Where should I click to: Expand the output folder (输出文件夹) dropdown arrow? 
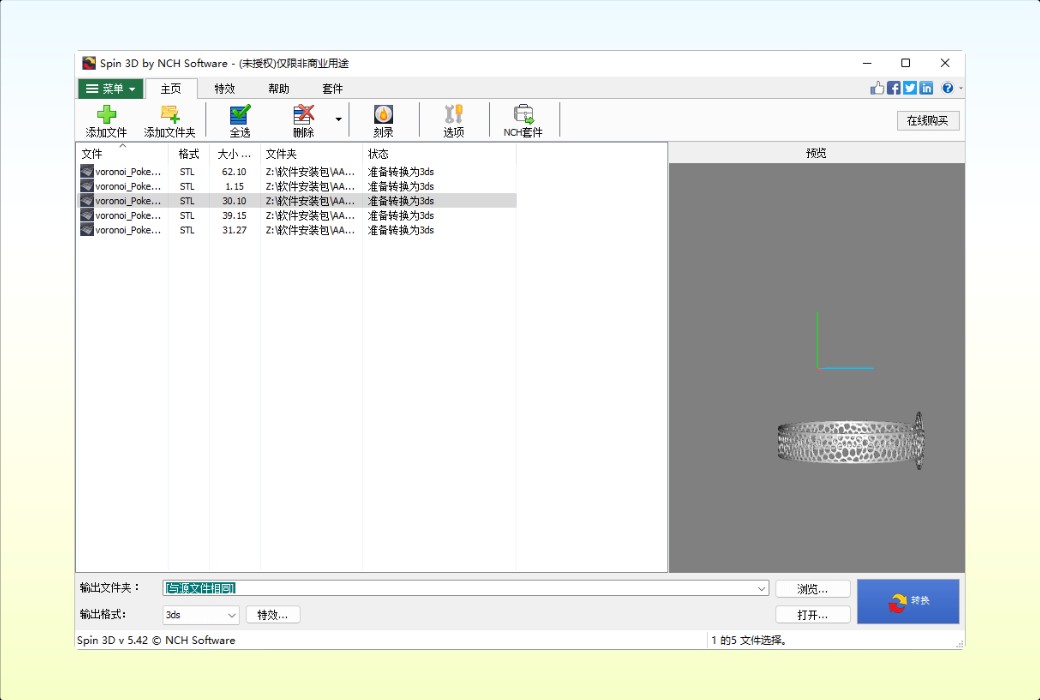pyautogui.click(x=761, y=588)
